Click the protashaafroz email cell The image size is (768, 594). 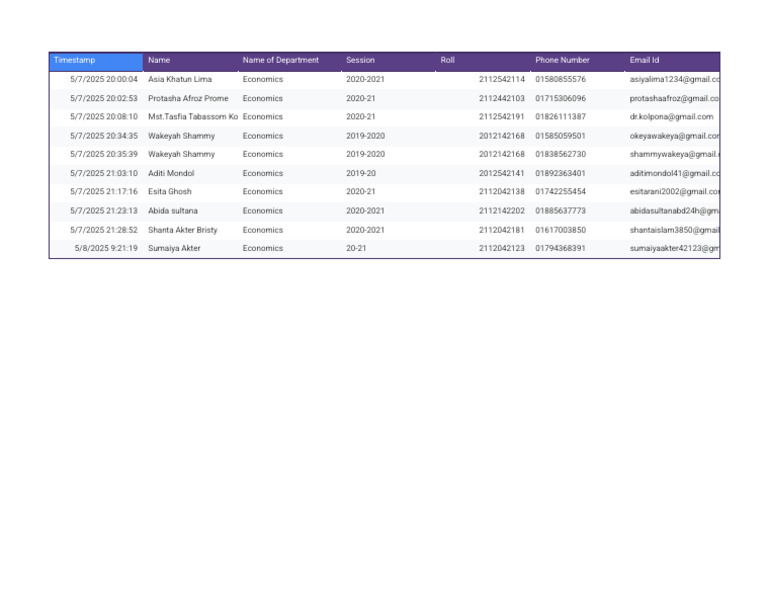pos(674,98)
